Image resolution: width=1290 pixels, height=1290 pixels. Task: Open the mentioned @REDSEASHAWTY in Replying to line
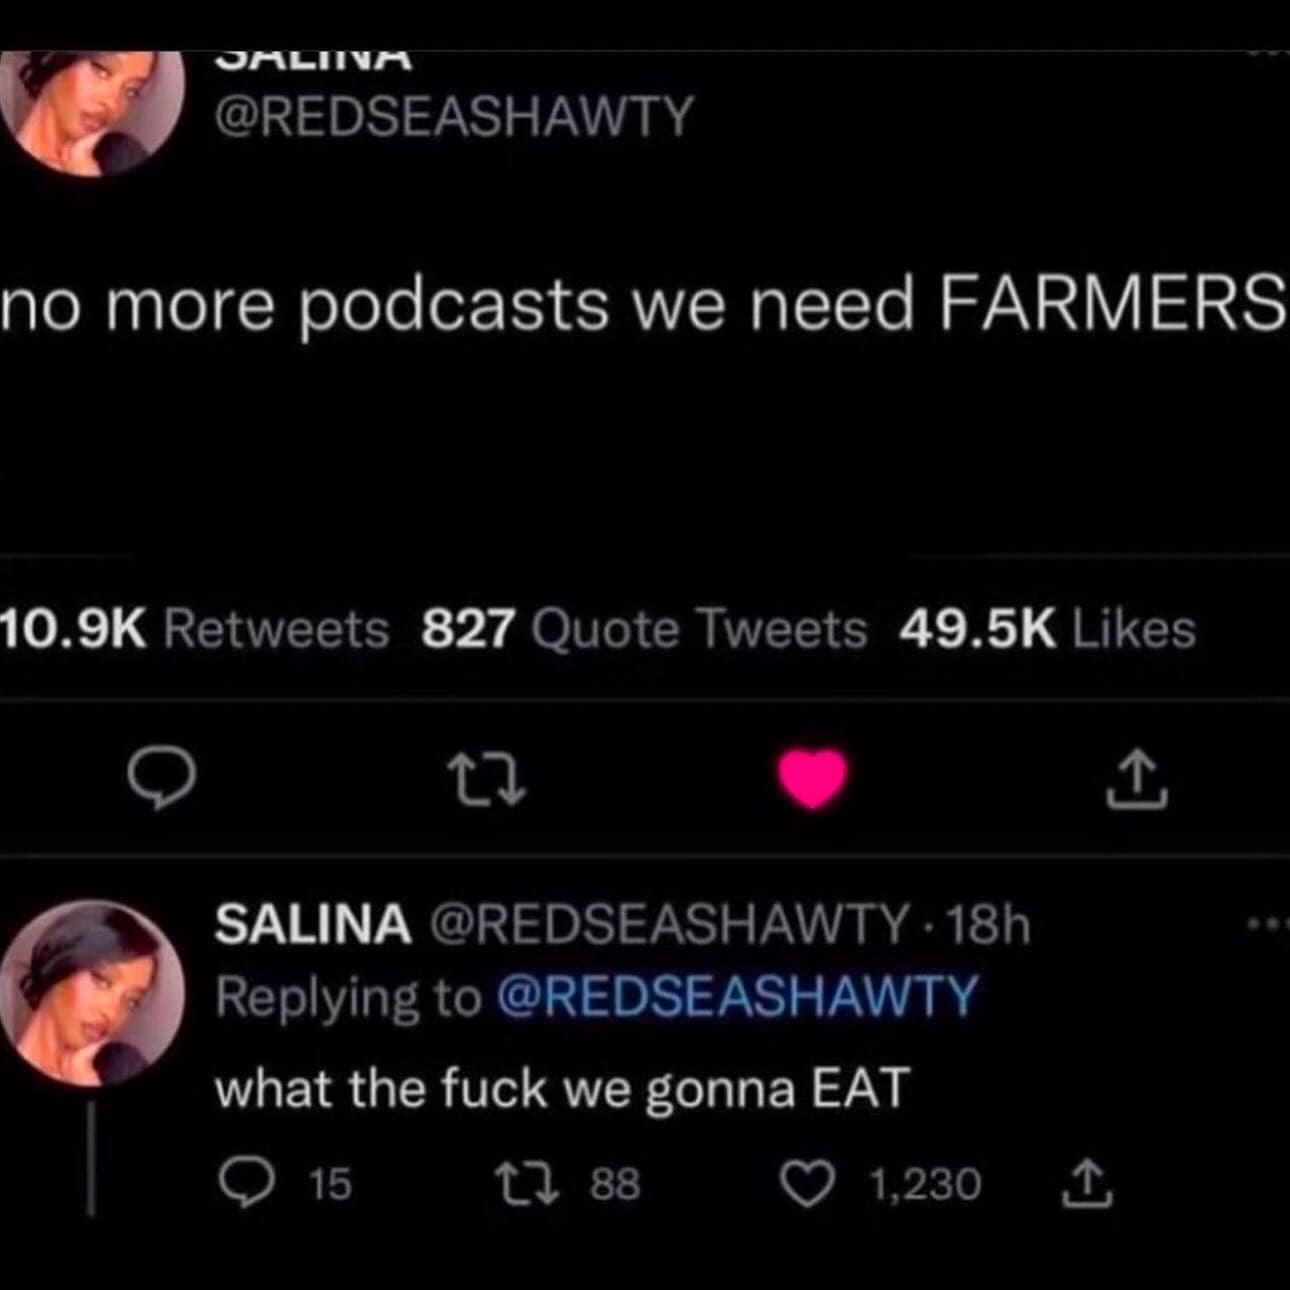coord(736,997)
